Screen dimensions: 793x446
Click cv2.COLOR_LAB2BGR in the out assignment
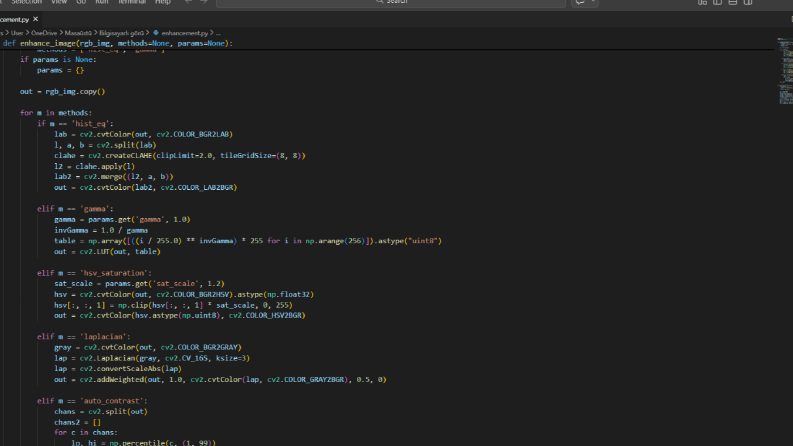point(198,187)
